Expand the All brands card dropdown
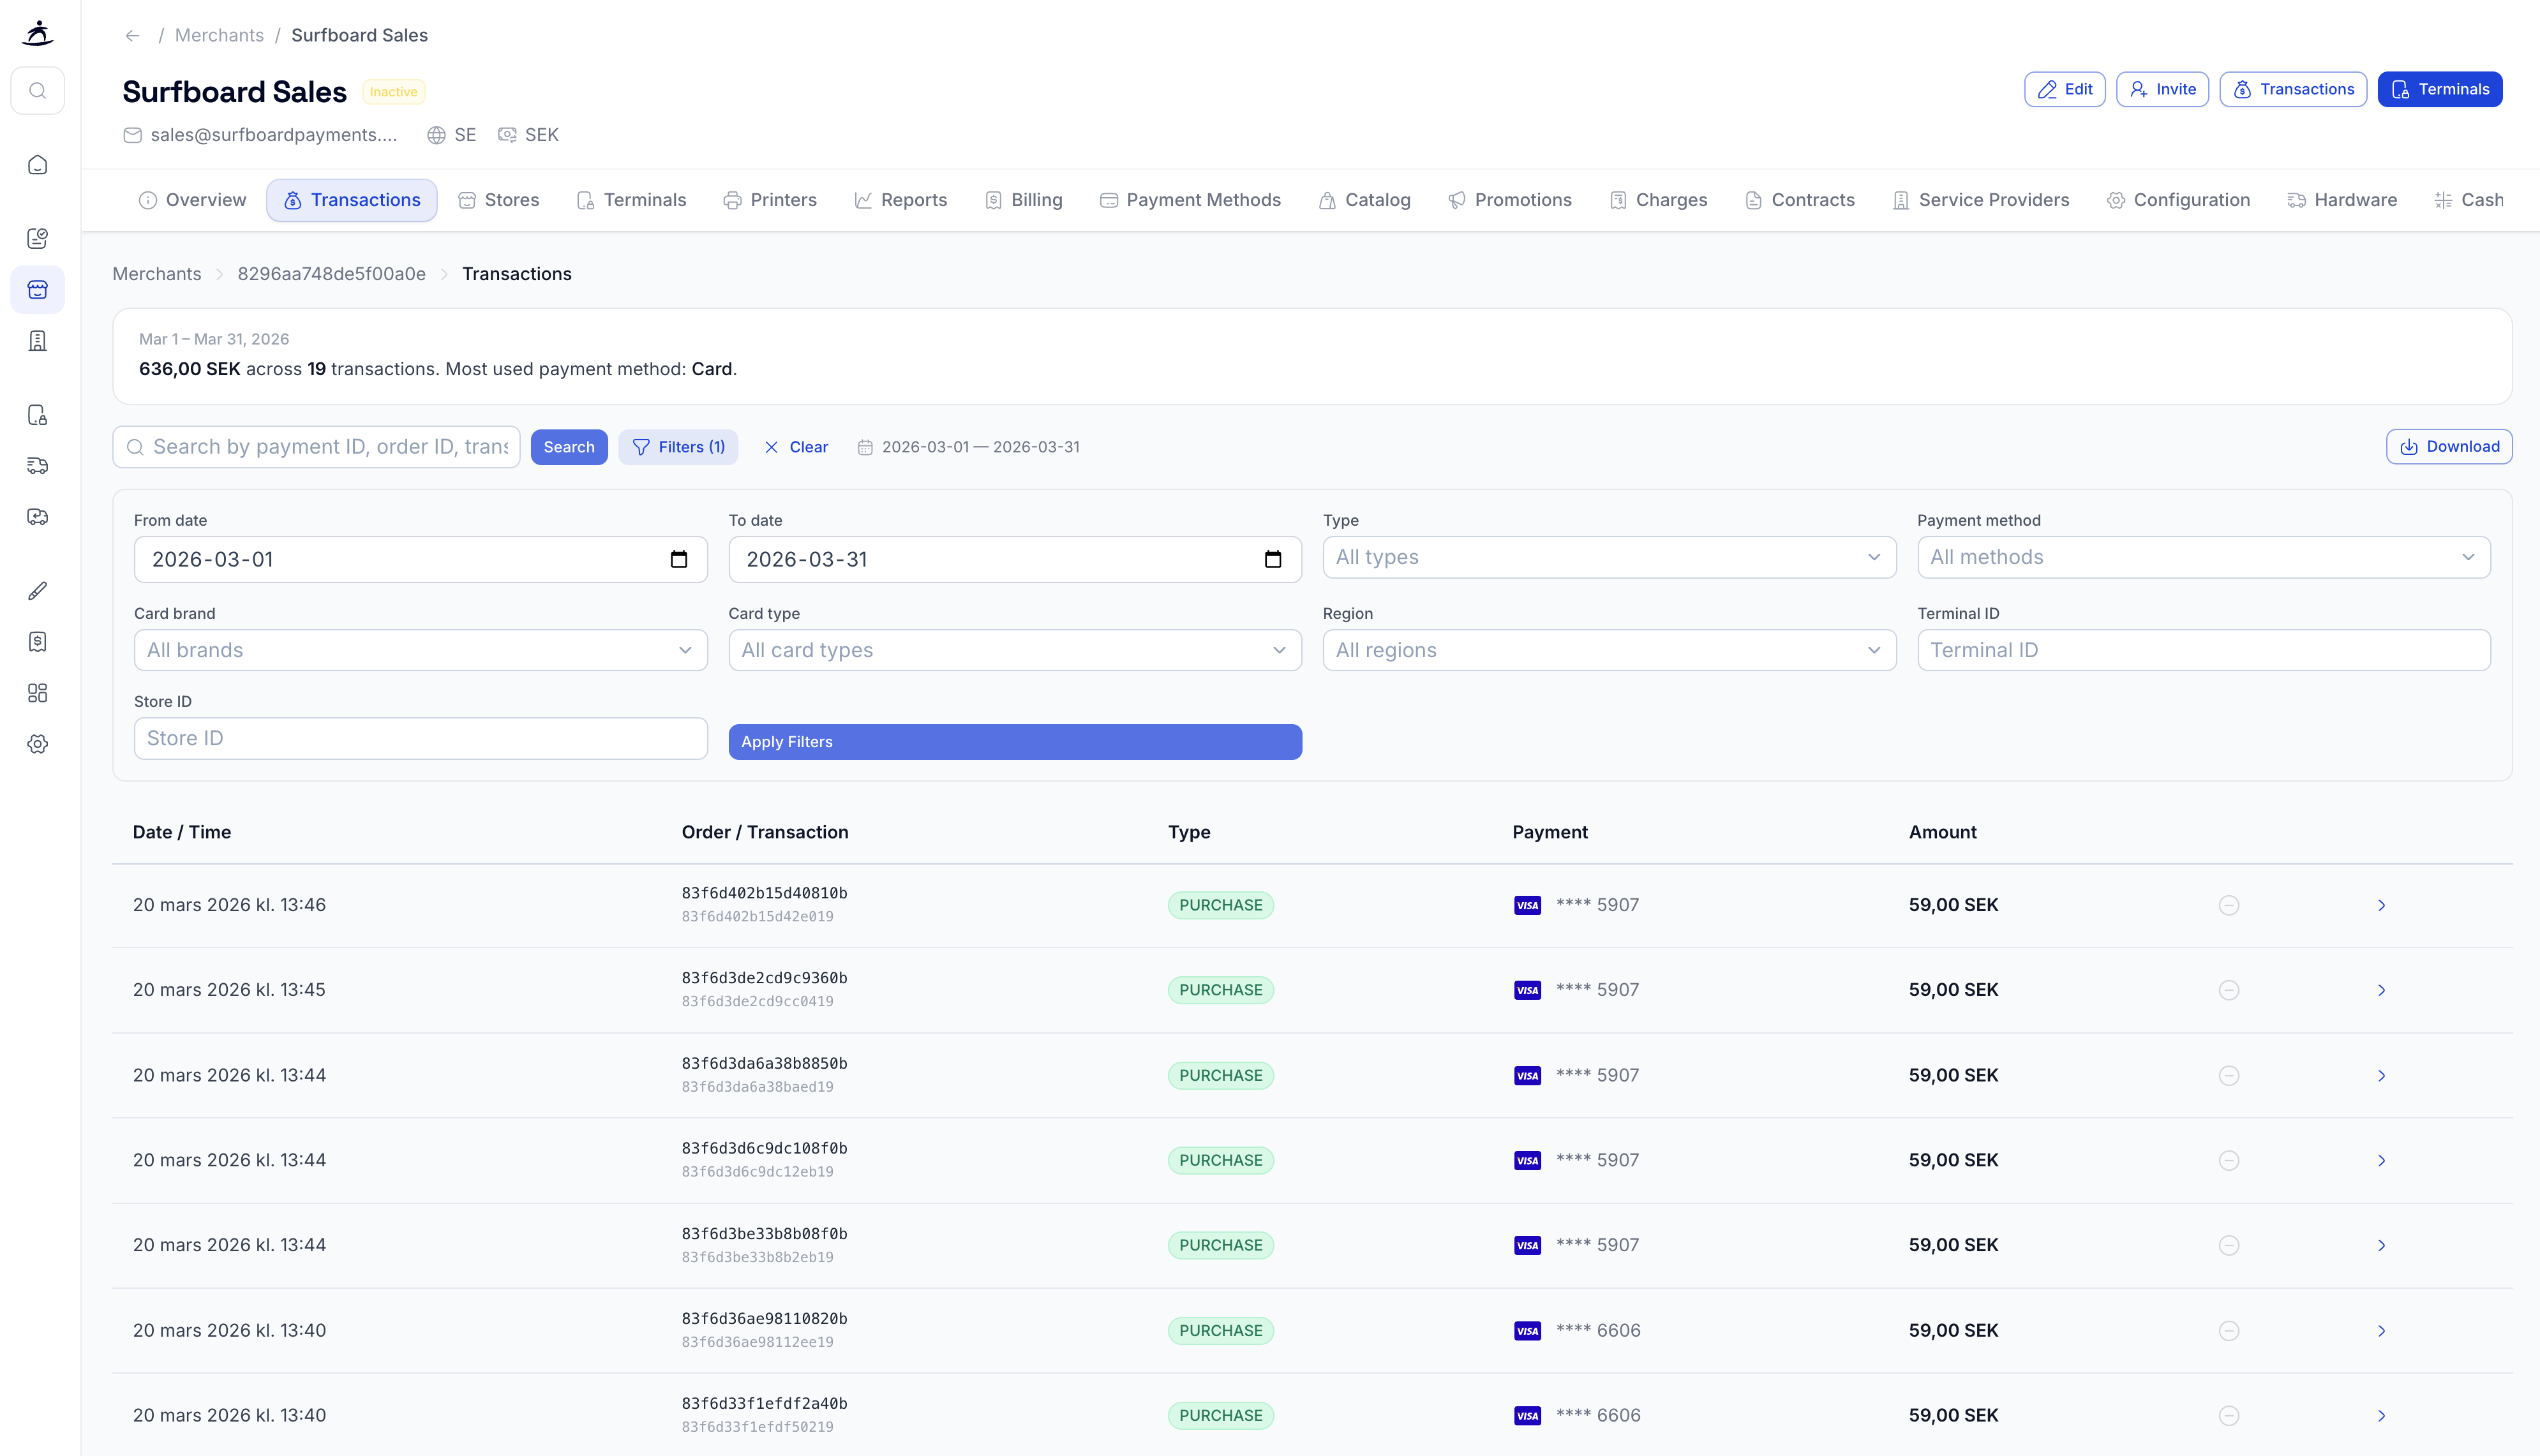Screen dimensions: 2540x1456 pos(420,650)
